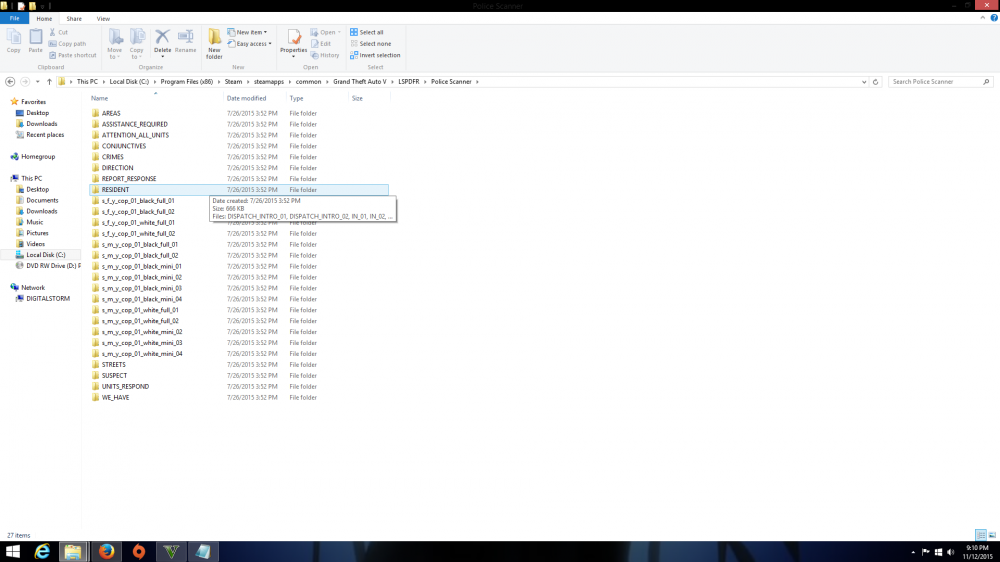Viewport: 1000px width, 562px height.
Task: Open the File menu
Action: pos(15,18)
